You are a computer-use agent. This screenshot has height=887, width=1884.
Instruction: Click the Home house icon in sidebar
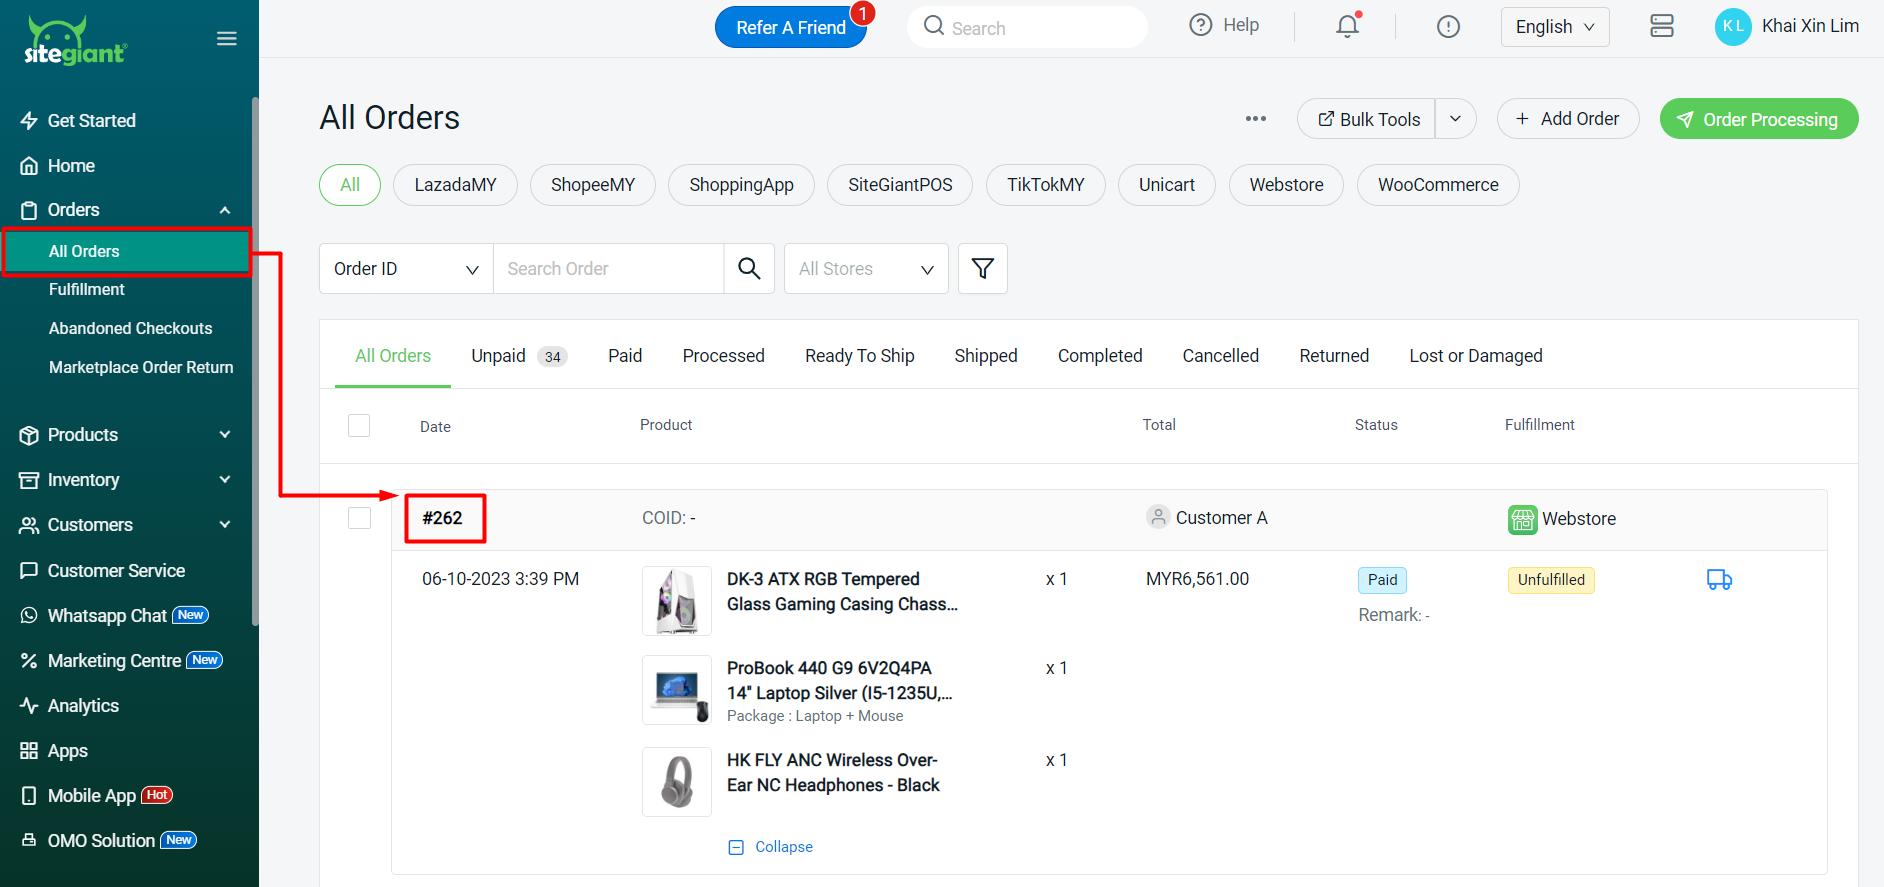(x=29, y=166)
